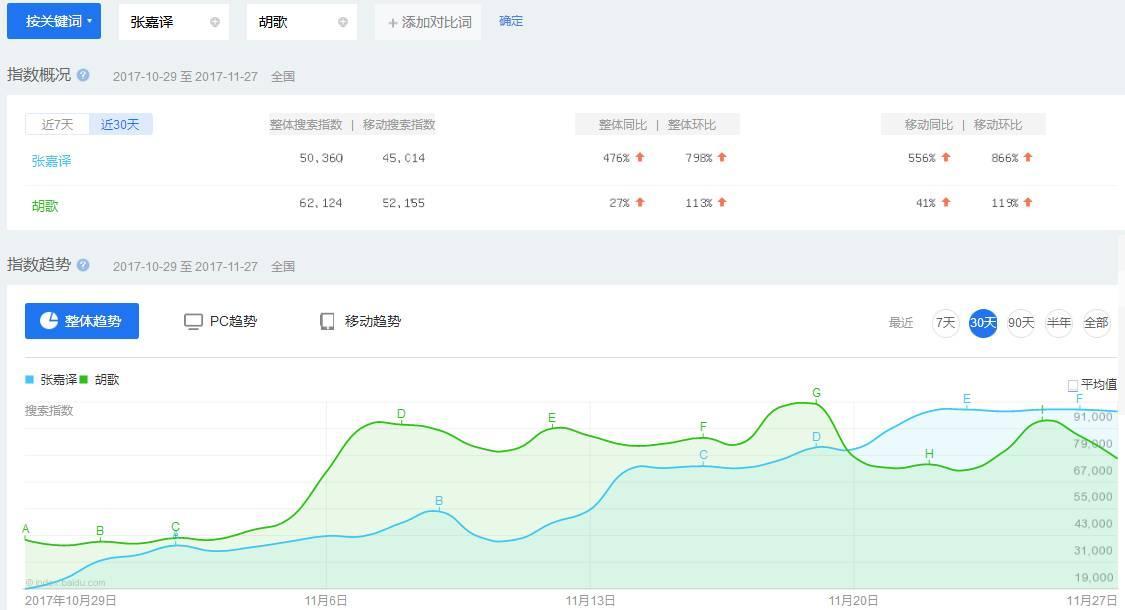Viewport: 1125px width, 610px height.
Task: Select the 90天 trend range
Action: [x=1020, y=323]
